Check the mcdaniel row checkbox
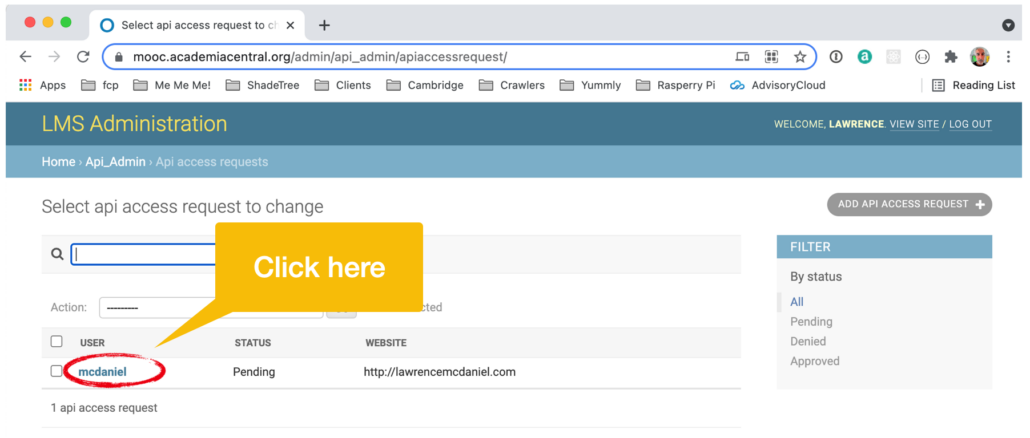Screen dimensions: 1030x438 point(56,371)
